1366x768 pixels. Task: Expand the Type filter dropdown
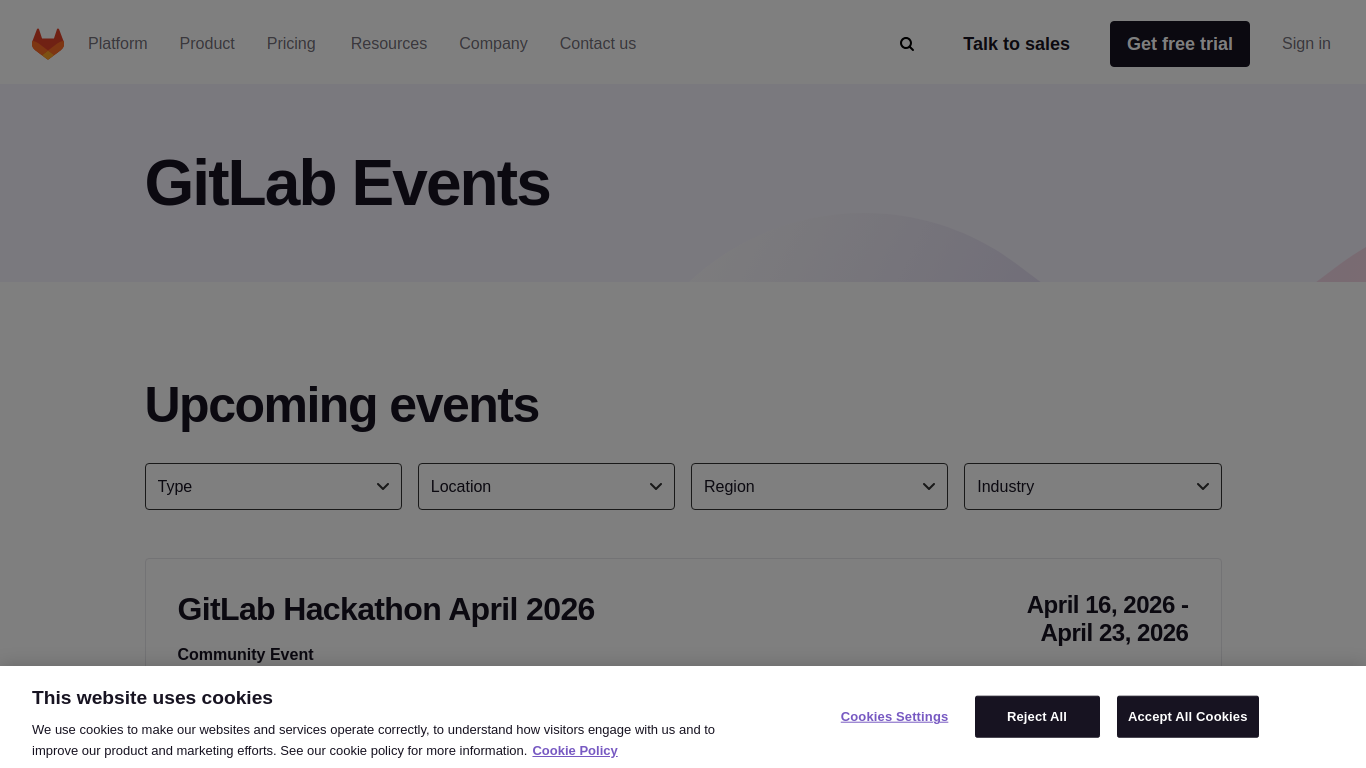[x=273, y=486]
